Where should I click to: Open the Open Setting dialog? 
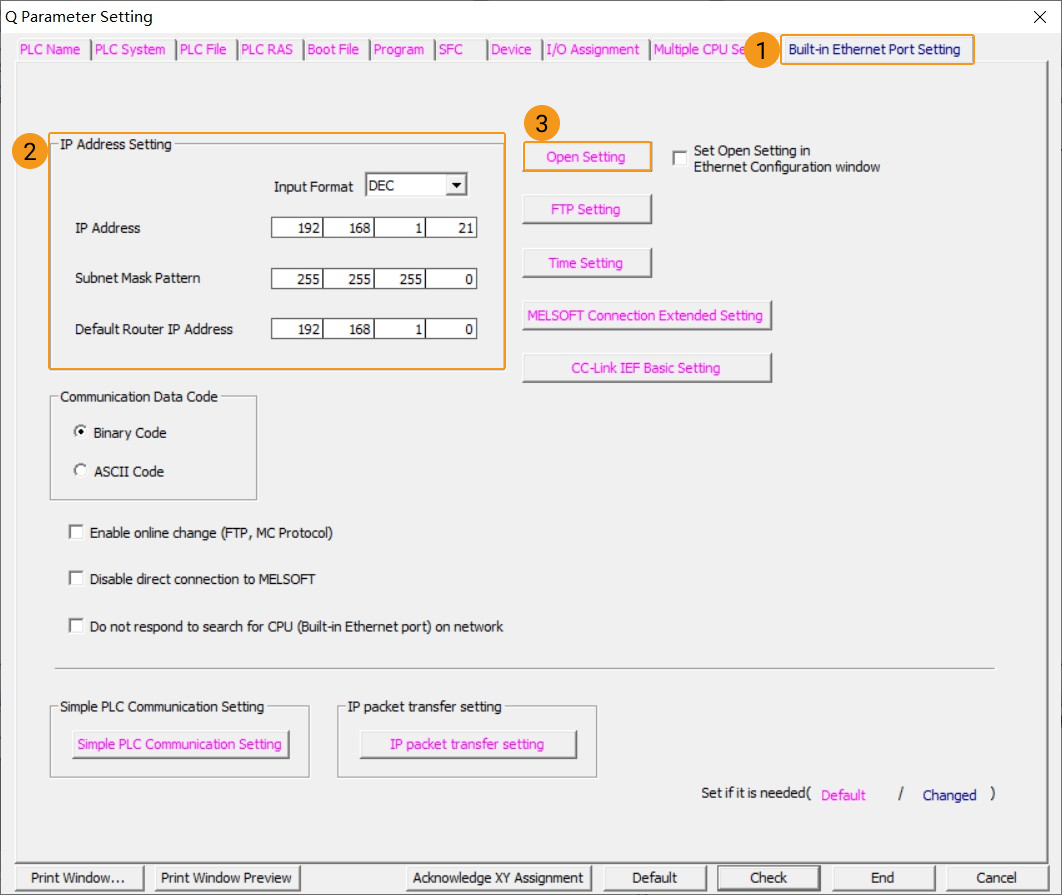point(586,156)
